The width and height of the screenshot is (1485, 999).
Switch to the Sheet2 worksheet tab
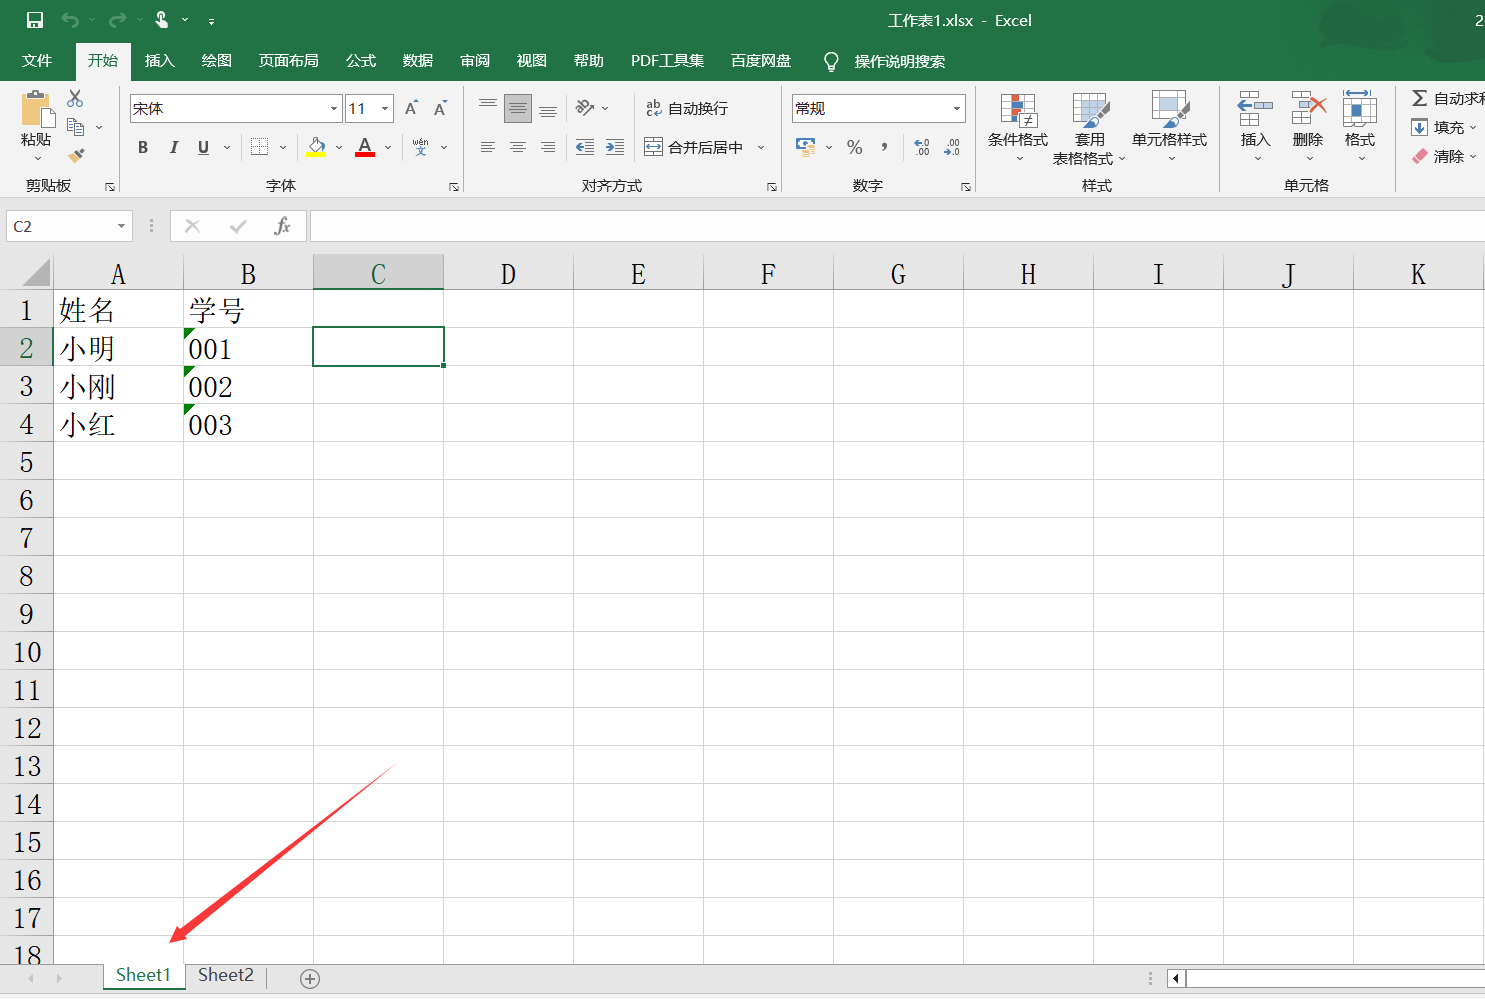click(x=226, y=975)
